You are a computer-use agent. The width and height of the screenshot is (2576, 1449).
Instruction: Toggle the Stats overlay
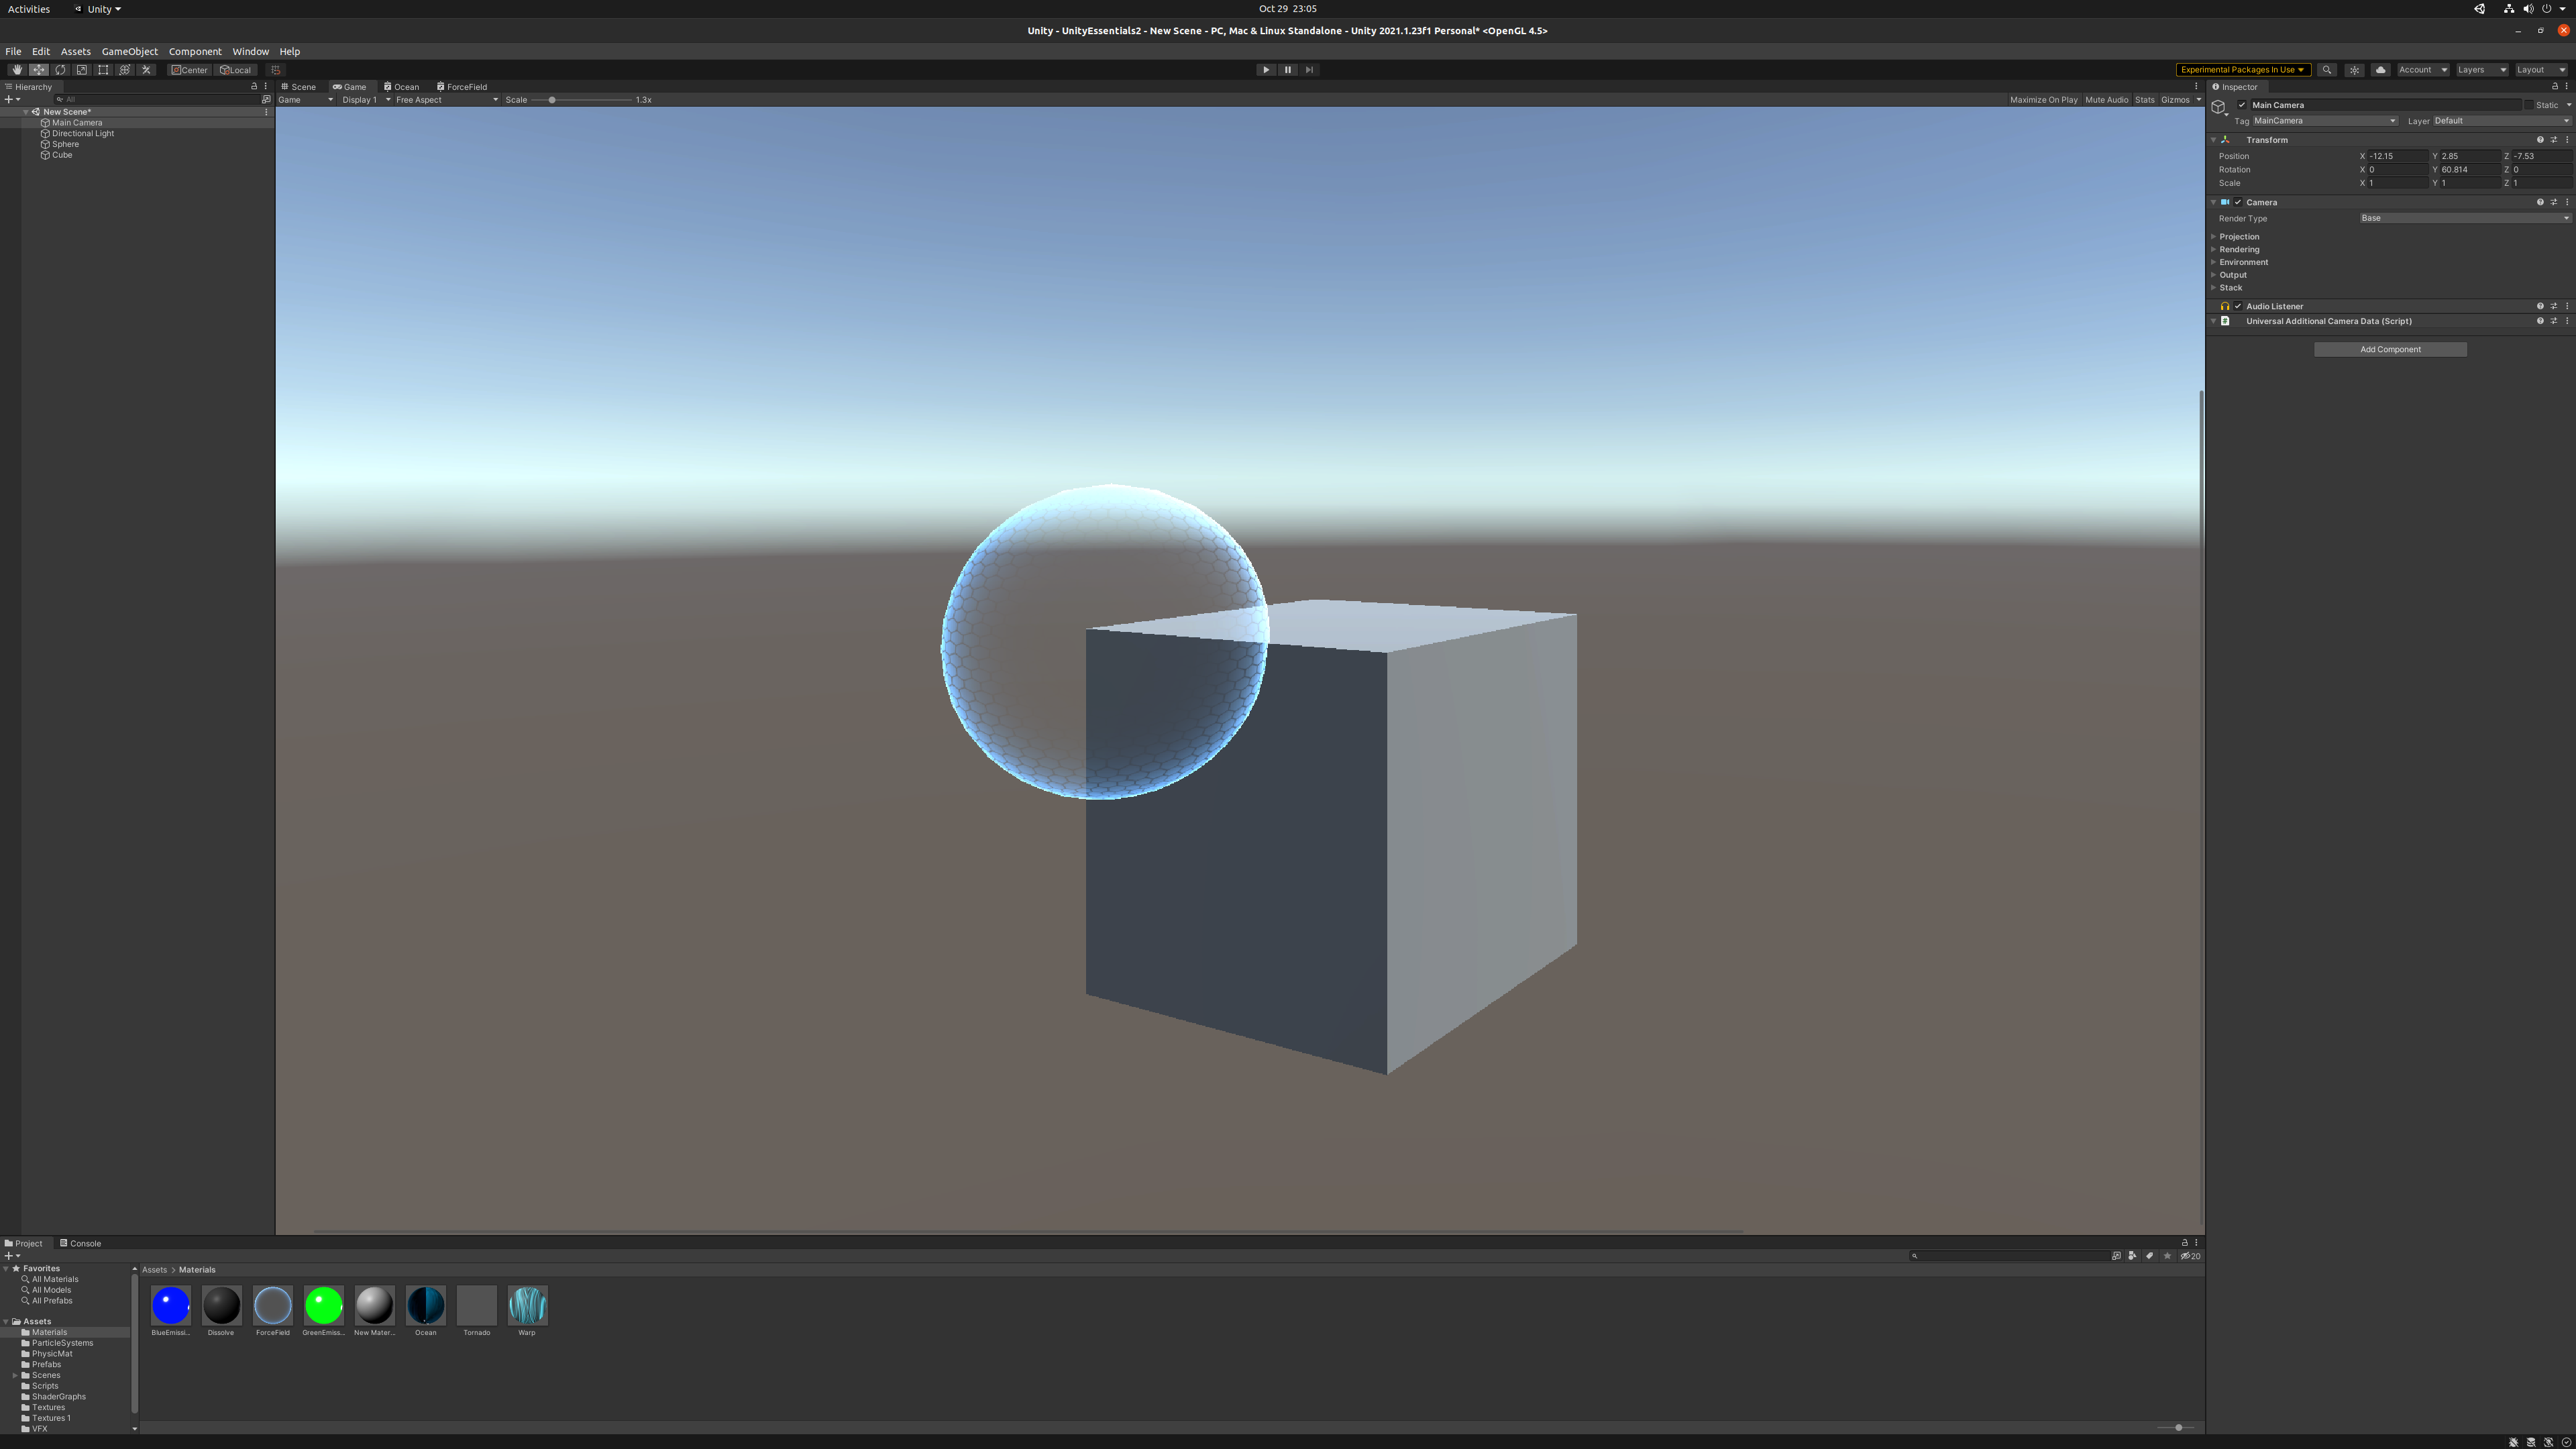coord(2144,100)
